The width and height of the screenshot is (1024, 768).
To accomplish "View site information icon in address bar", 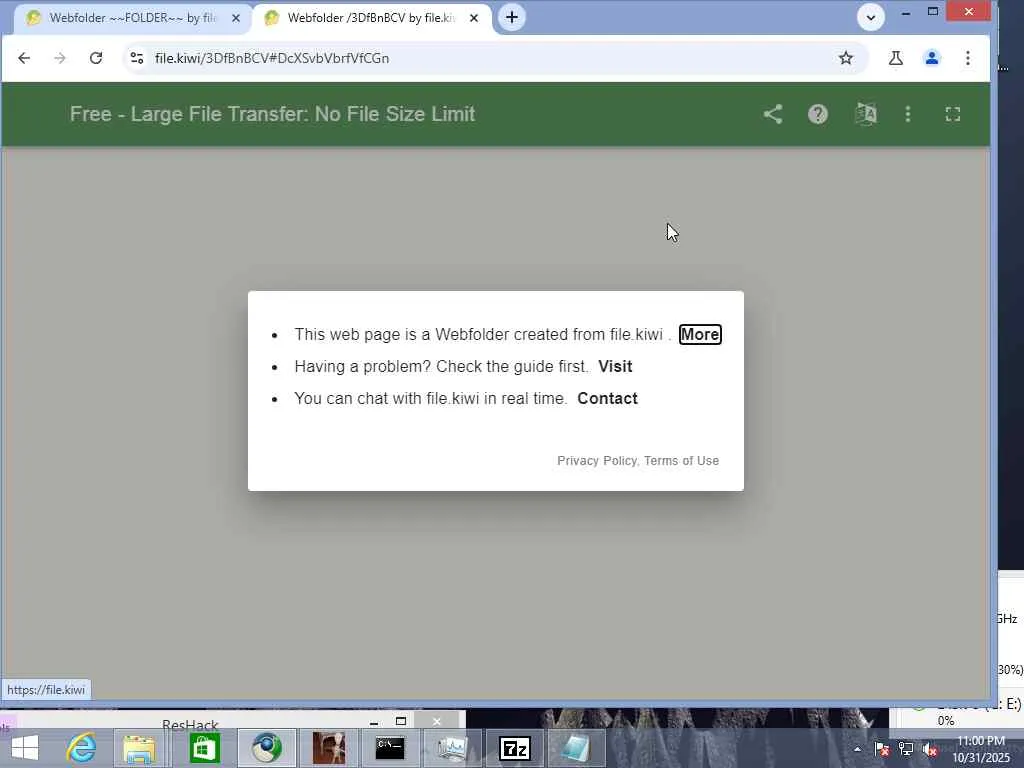I will (x=136, y=58).
